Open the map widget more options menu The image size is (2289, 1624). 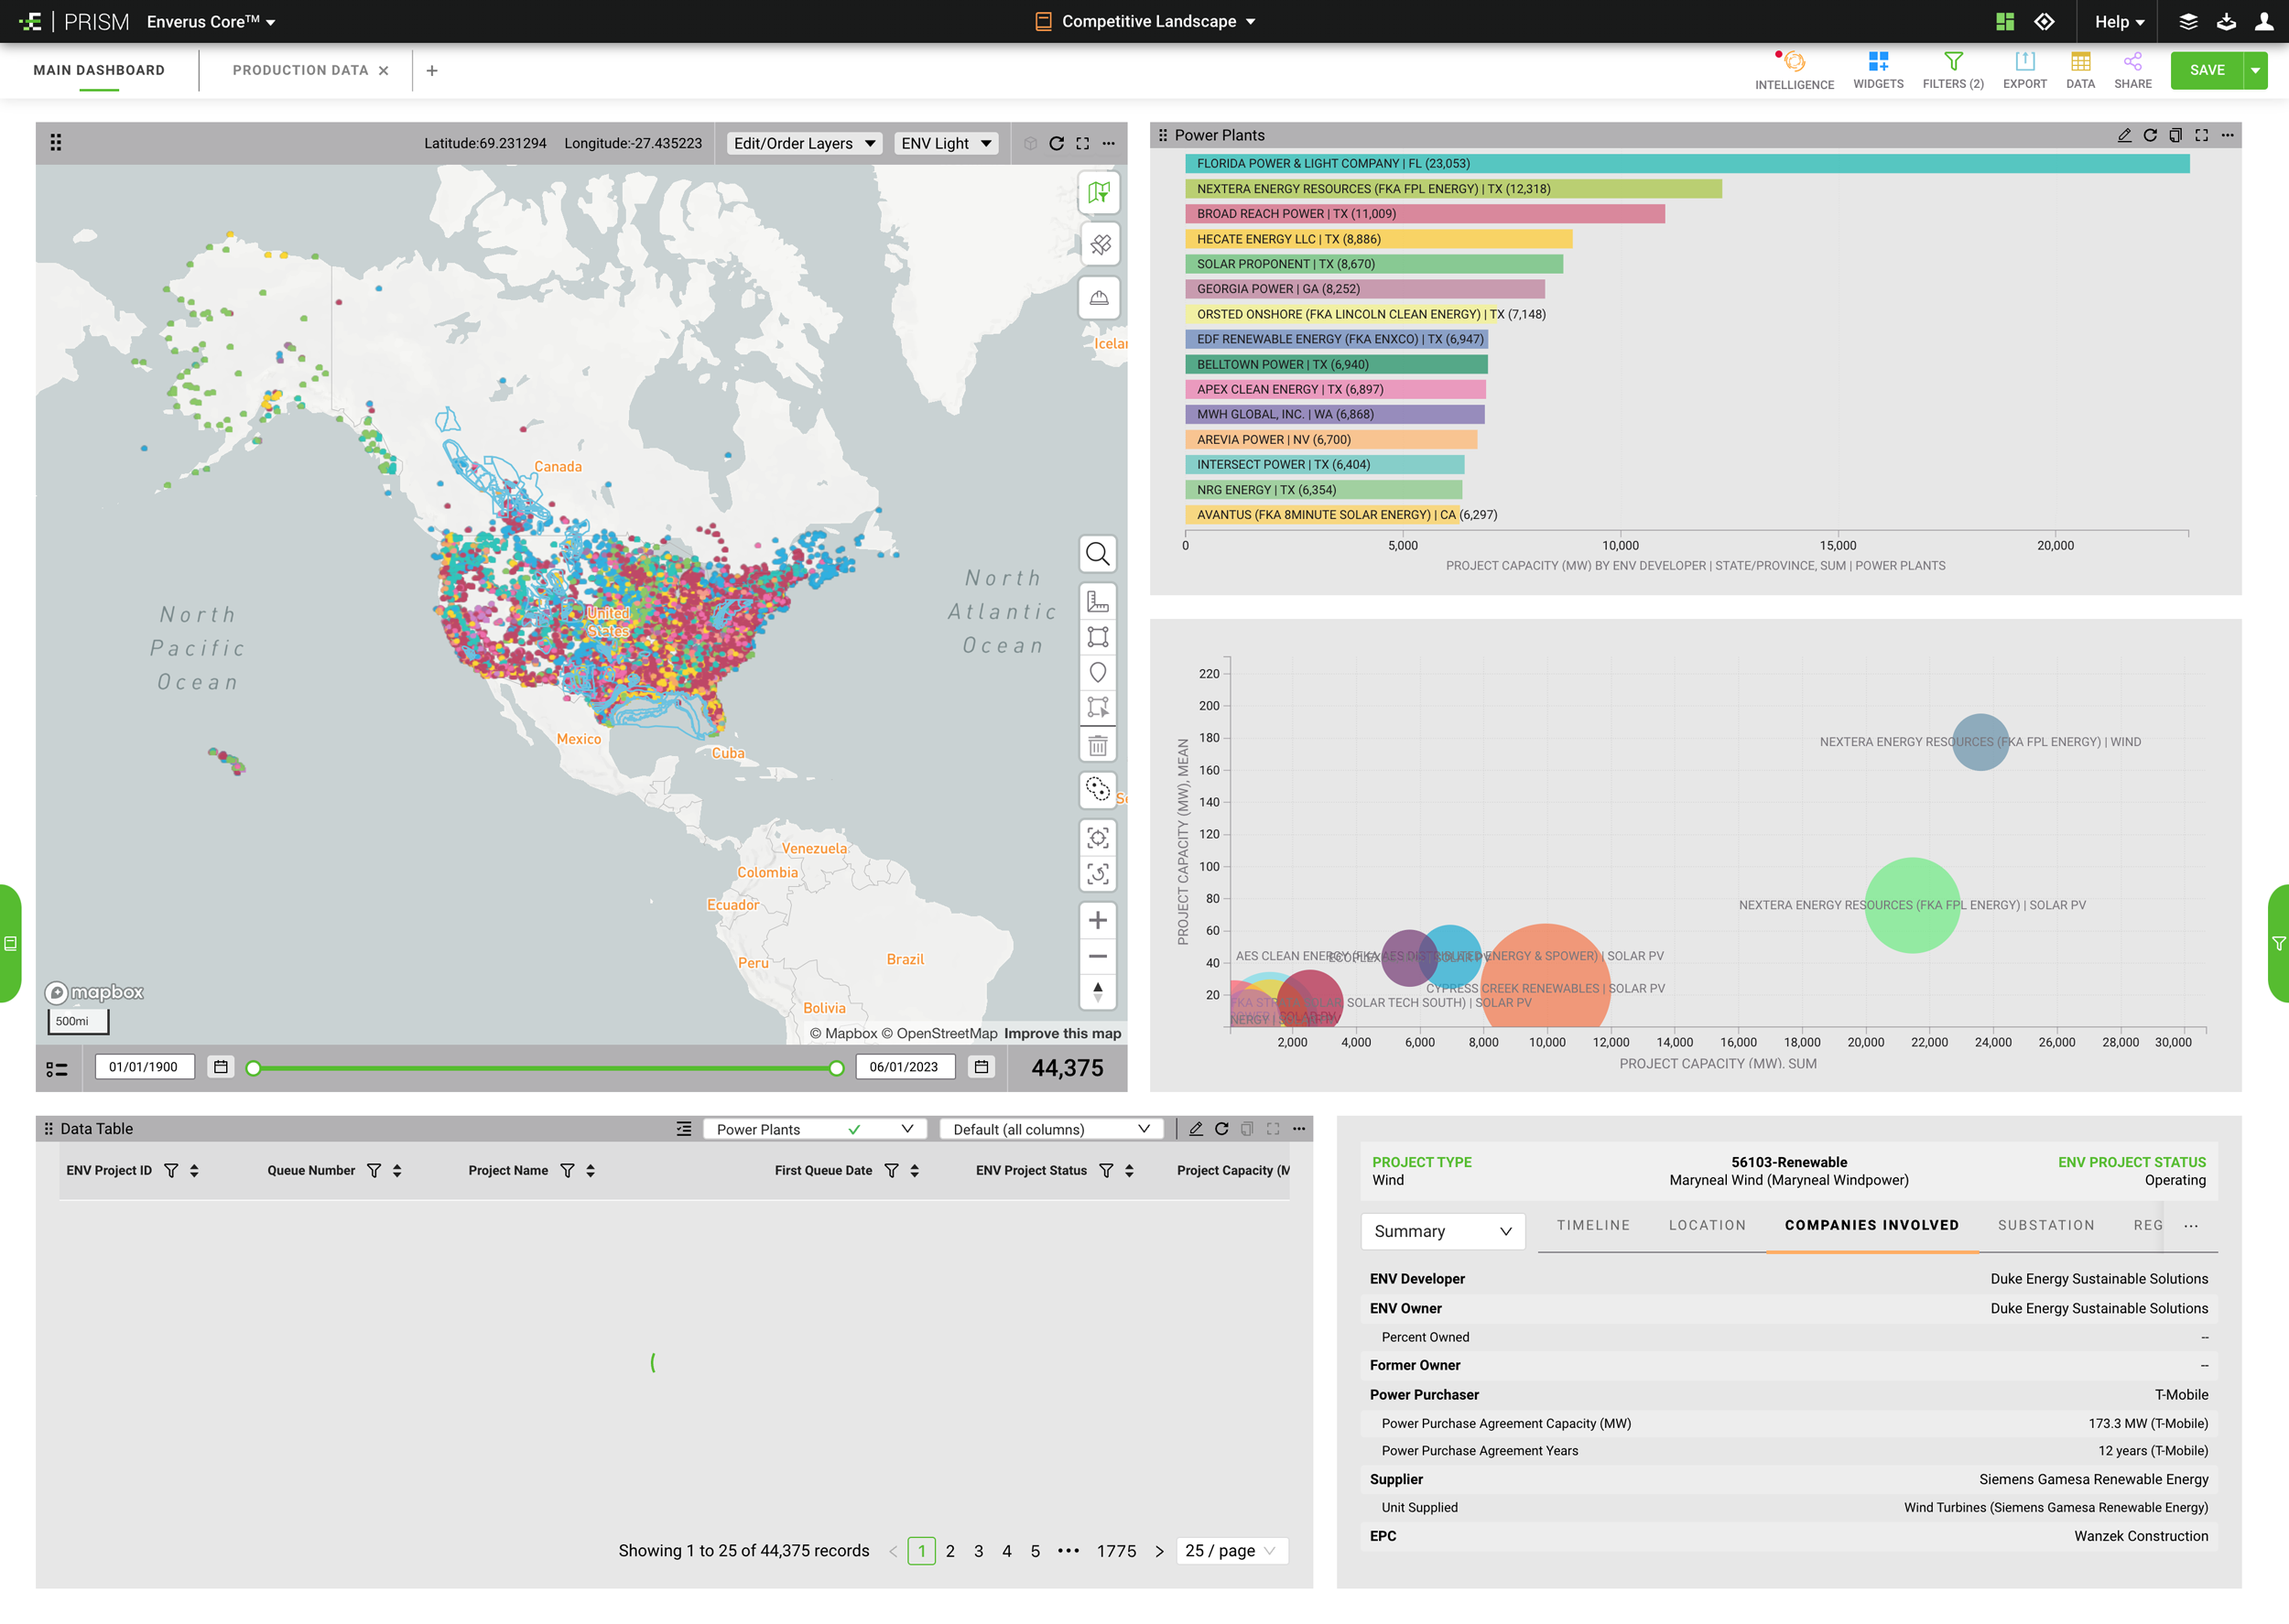pyautogui.click(x=1109, y=143)
